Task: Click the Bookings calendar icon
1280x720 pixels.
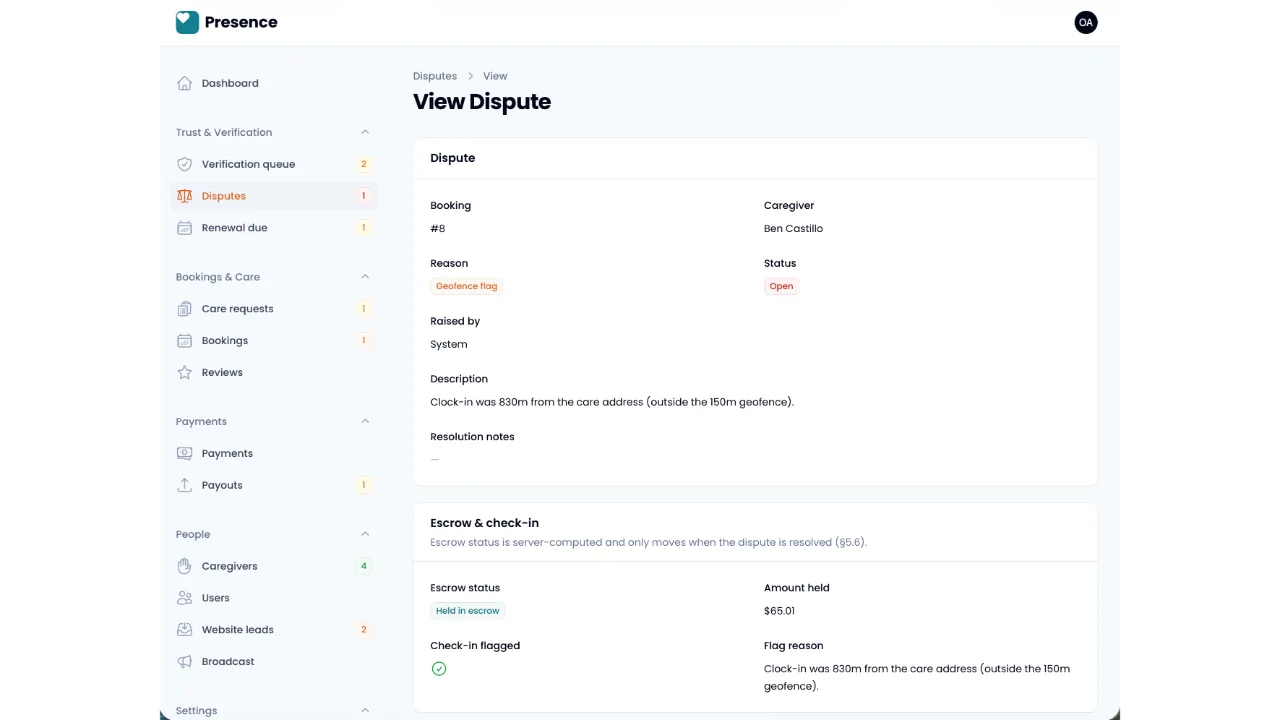Action: click(x=184, y=341)
